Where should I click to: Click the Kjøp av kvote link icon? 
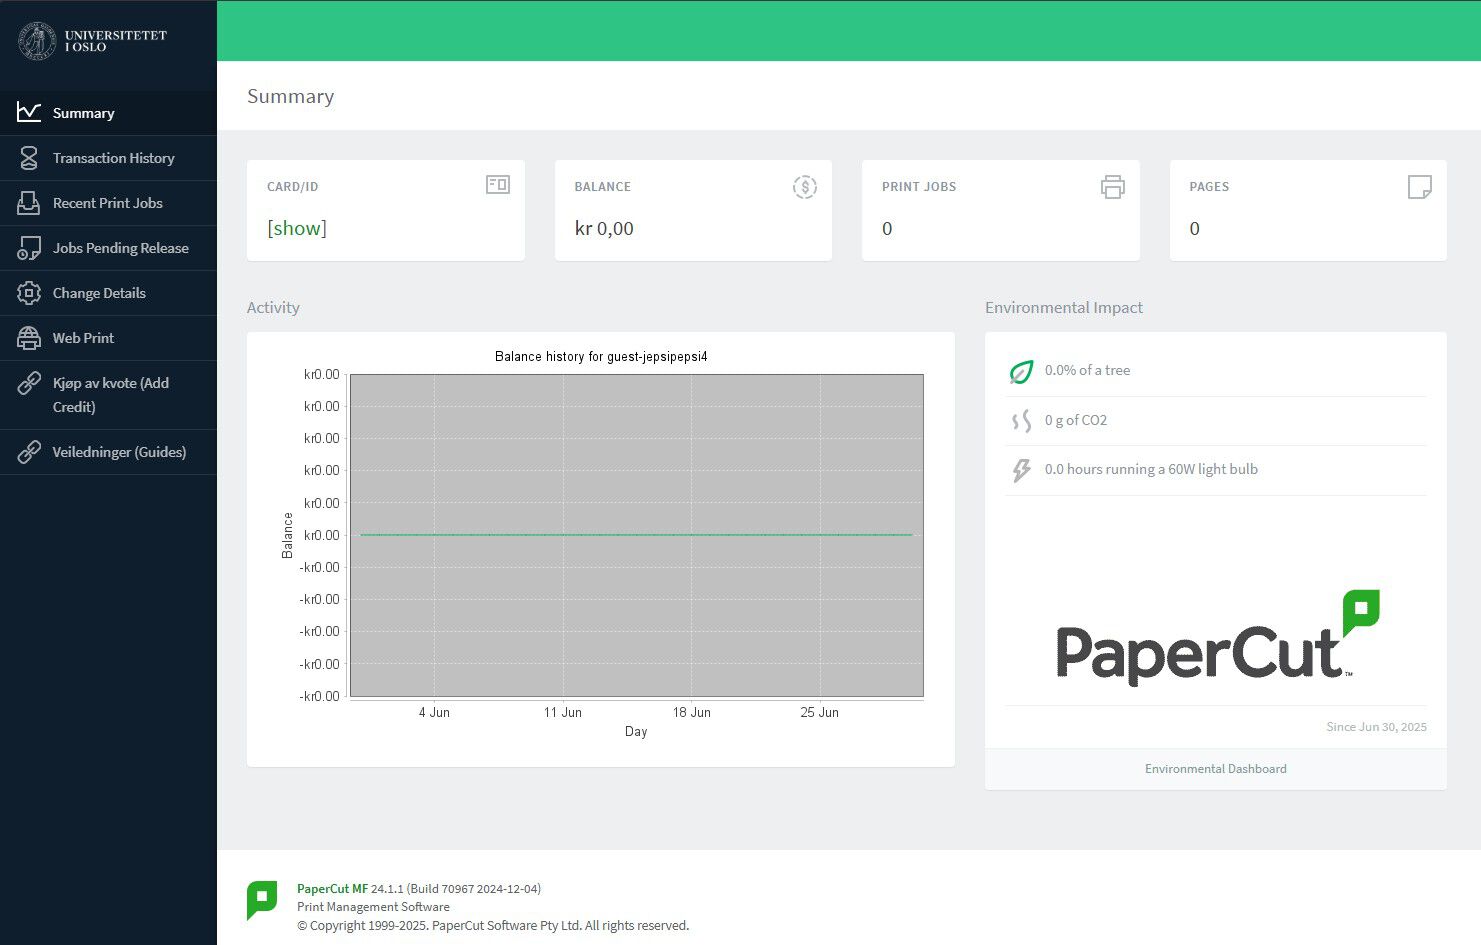click(x=29, y=383)
